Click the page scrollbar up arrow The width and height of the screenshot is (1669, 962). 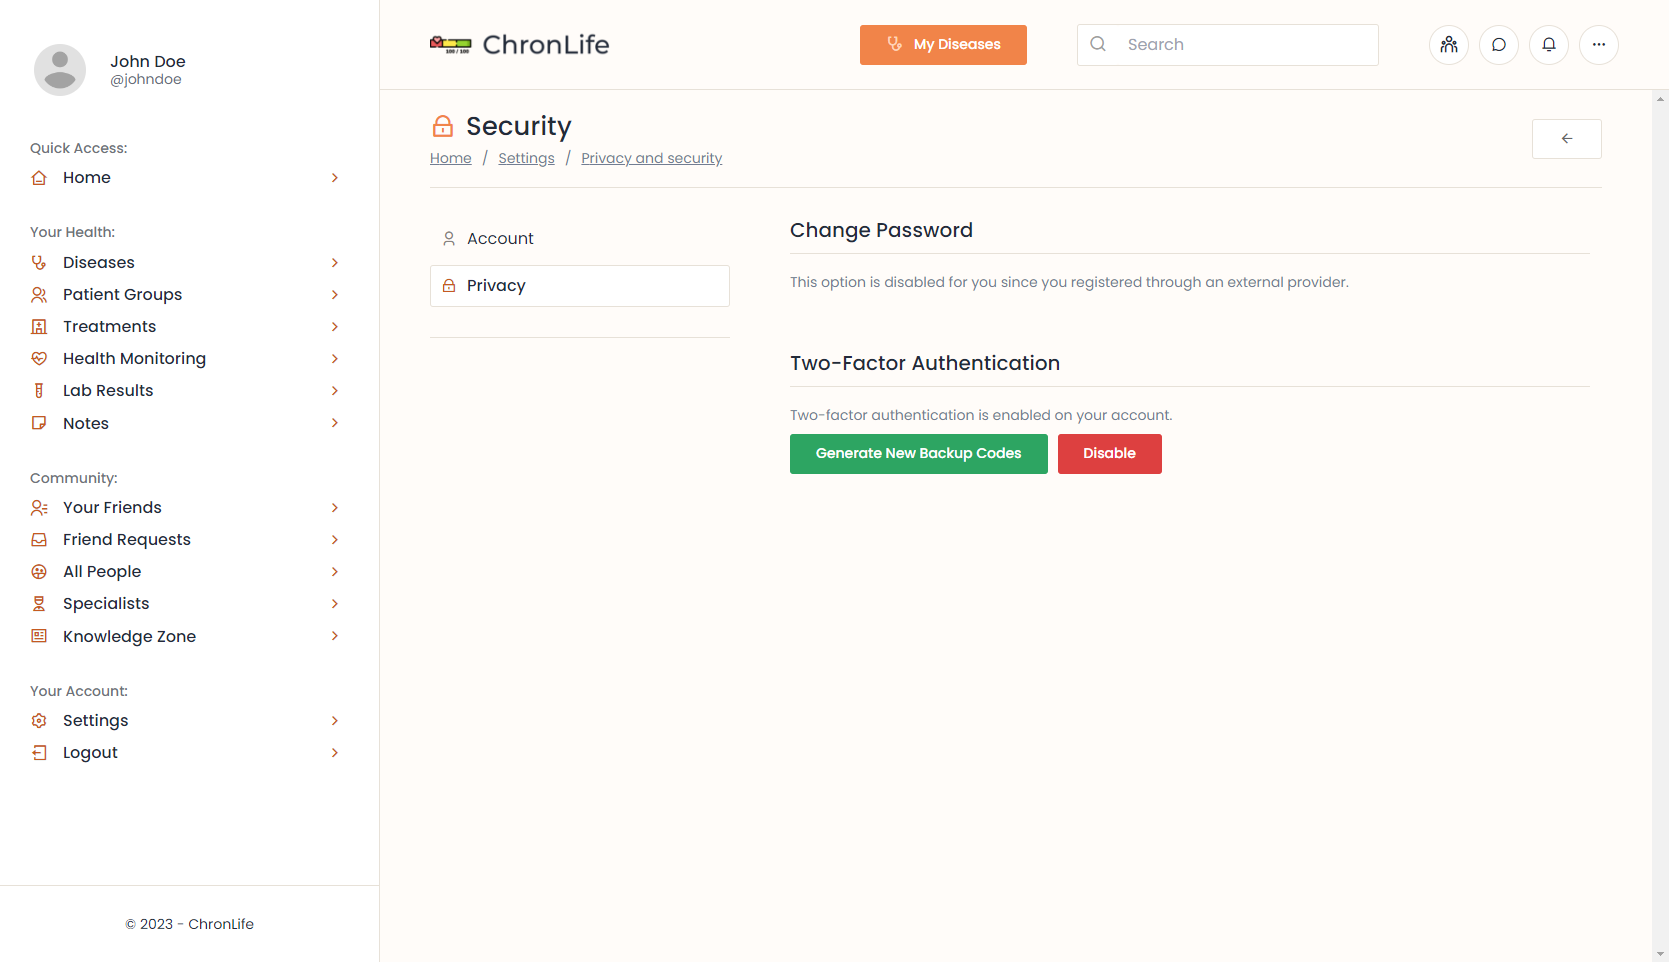click(x=1661, y=98)
